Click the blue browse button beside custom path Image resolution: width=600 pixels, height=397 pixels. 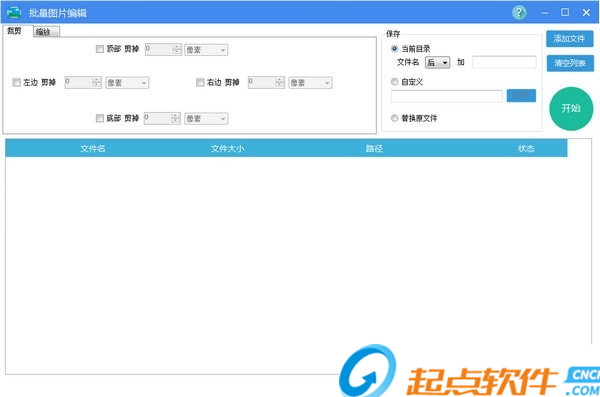coord(521,96)
